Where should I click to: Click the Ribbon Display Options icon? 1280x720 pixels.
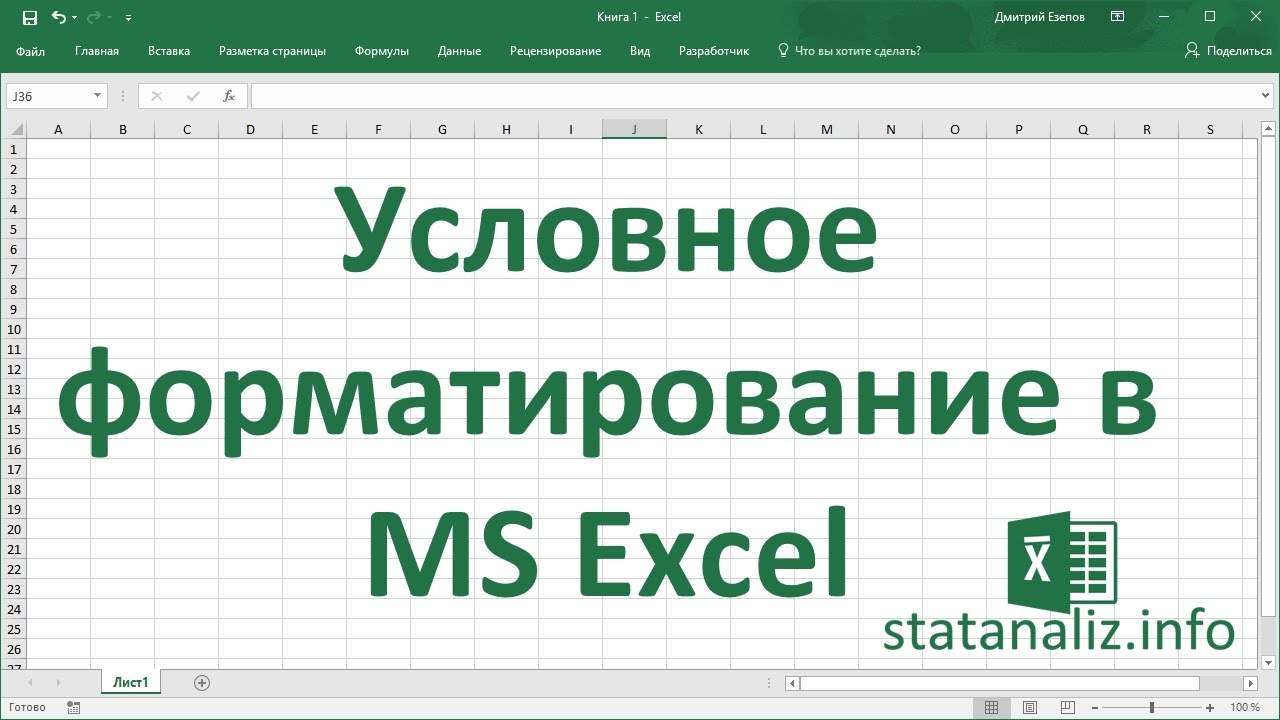pos(1118,17)
